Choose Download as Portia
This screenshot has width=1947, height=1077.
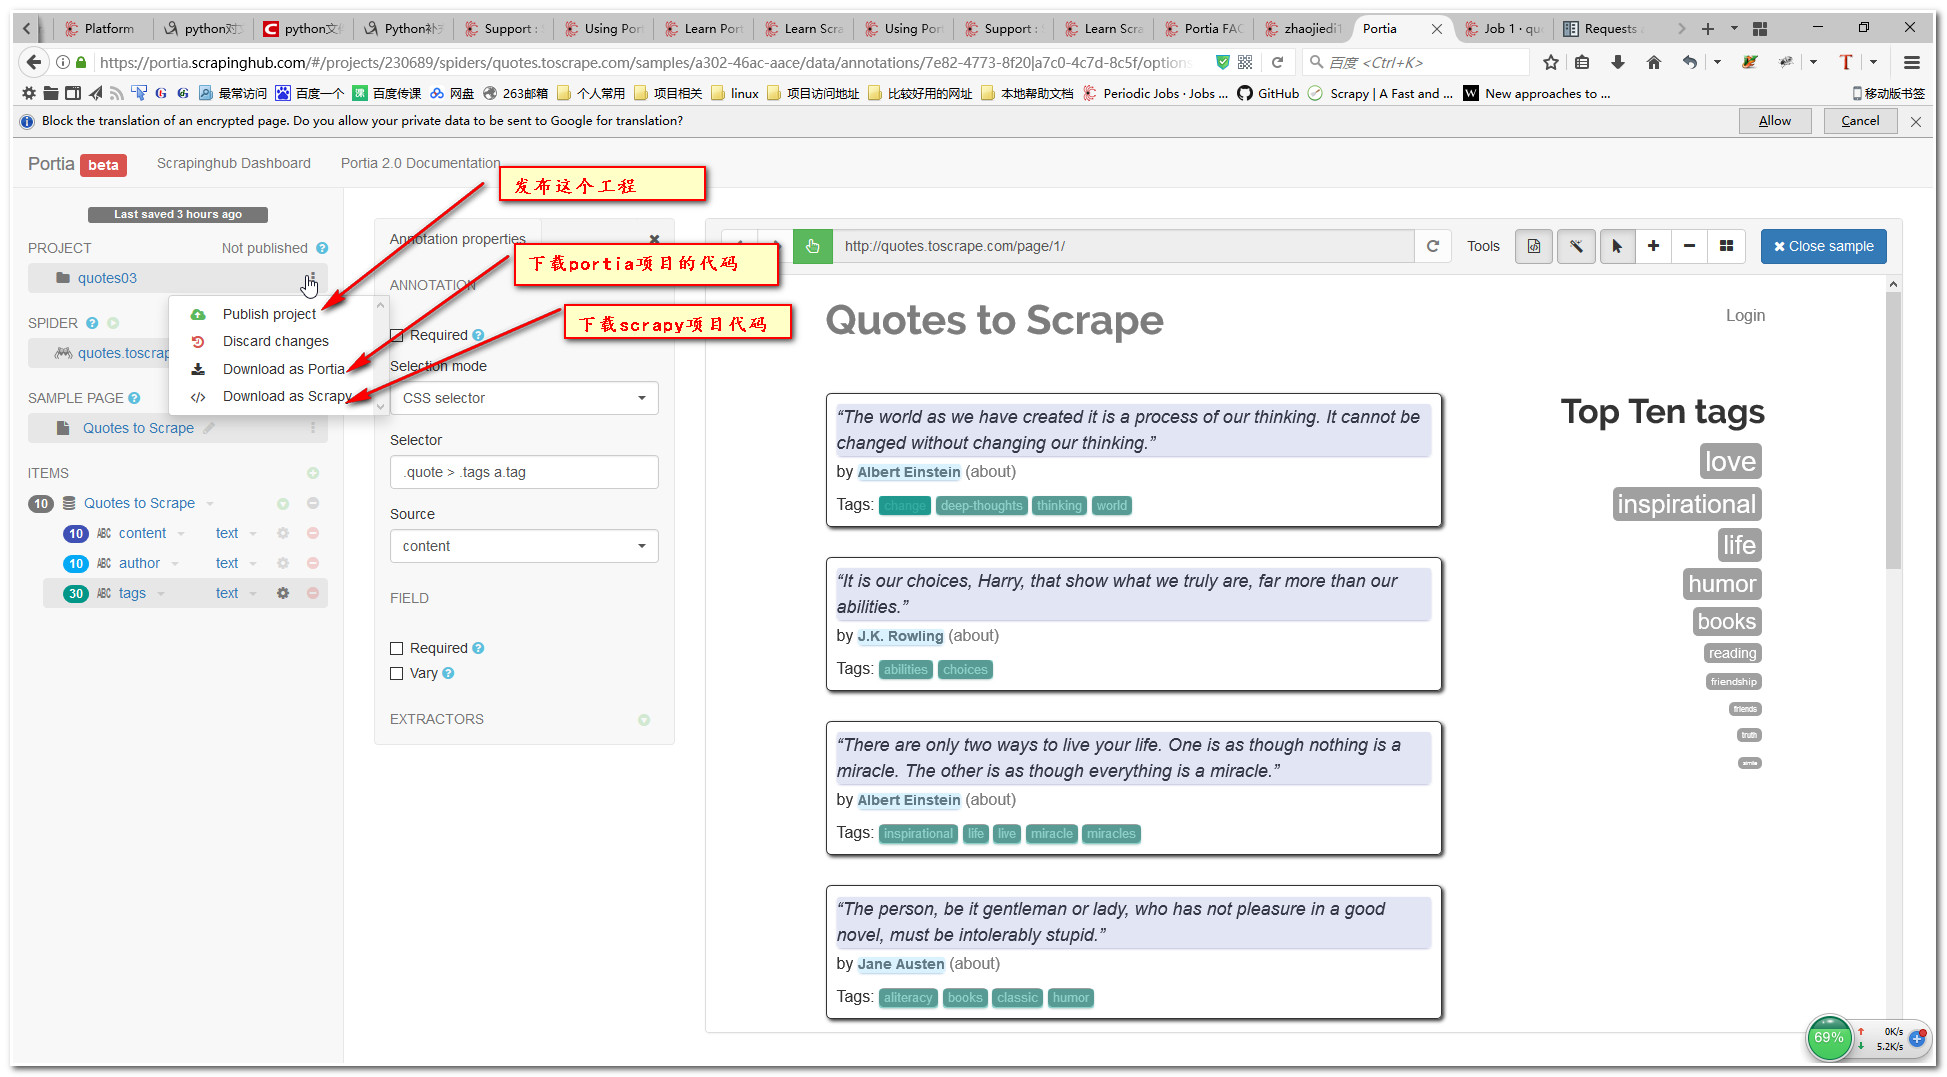pos(283,369)
